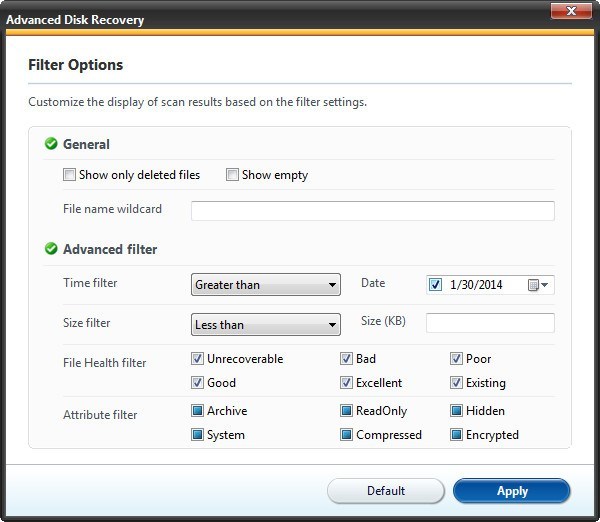
Task: Click the File Health filter label
Action: [104, 362]
